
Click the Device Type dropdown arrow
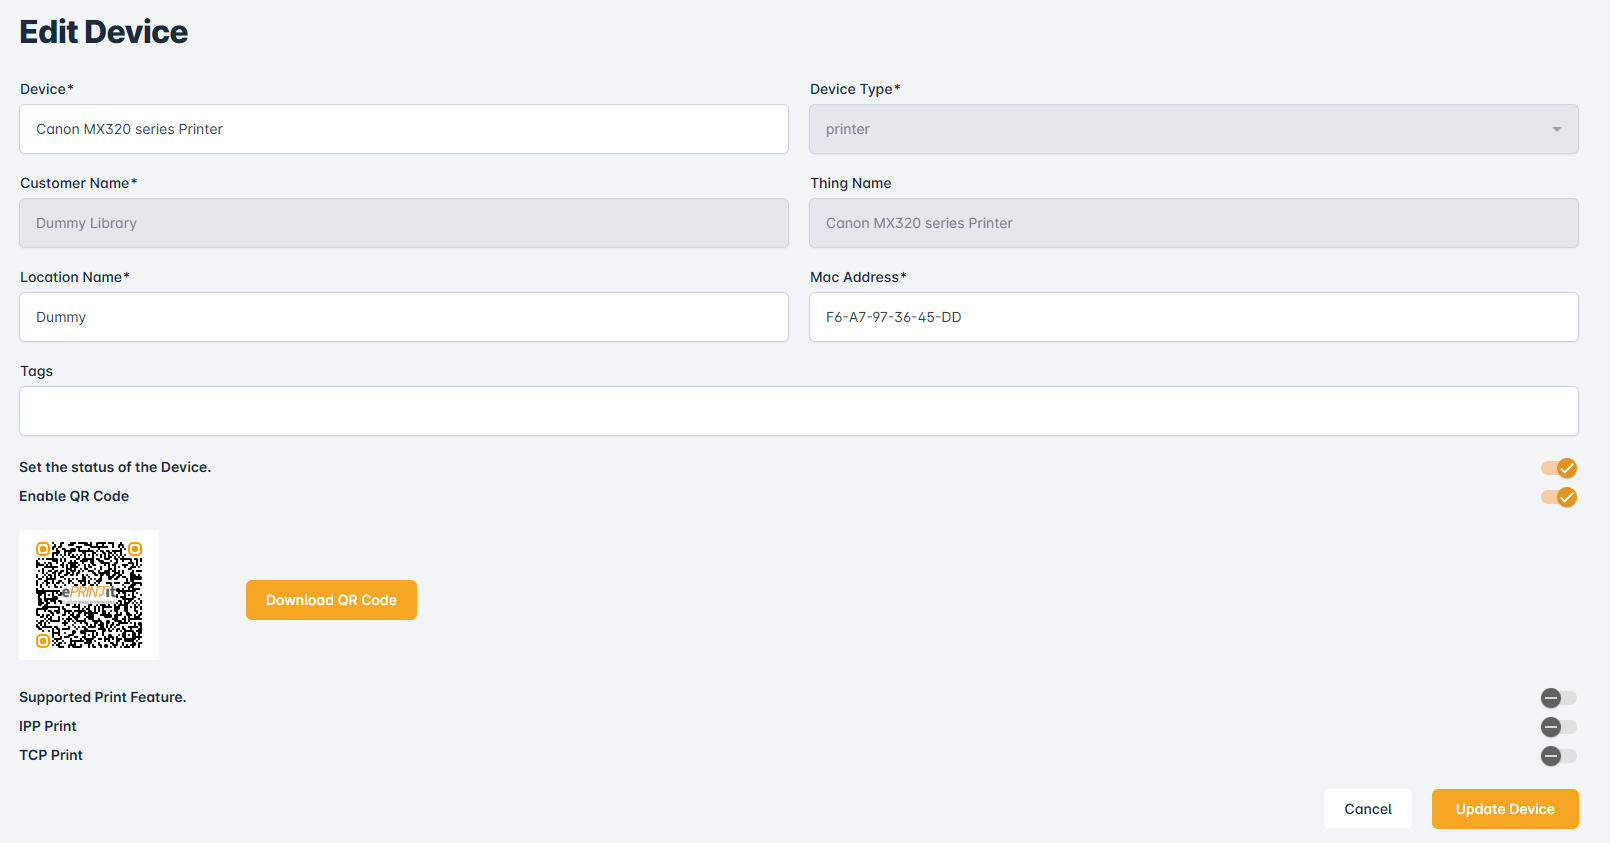click(x=1556, y=129)
